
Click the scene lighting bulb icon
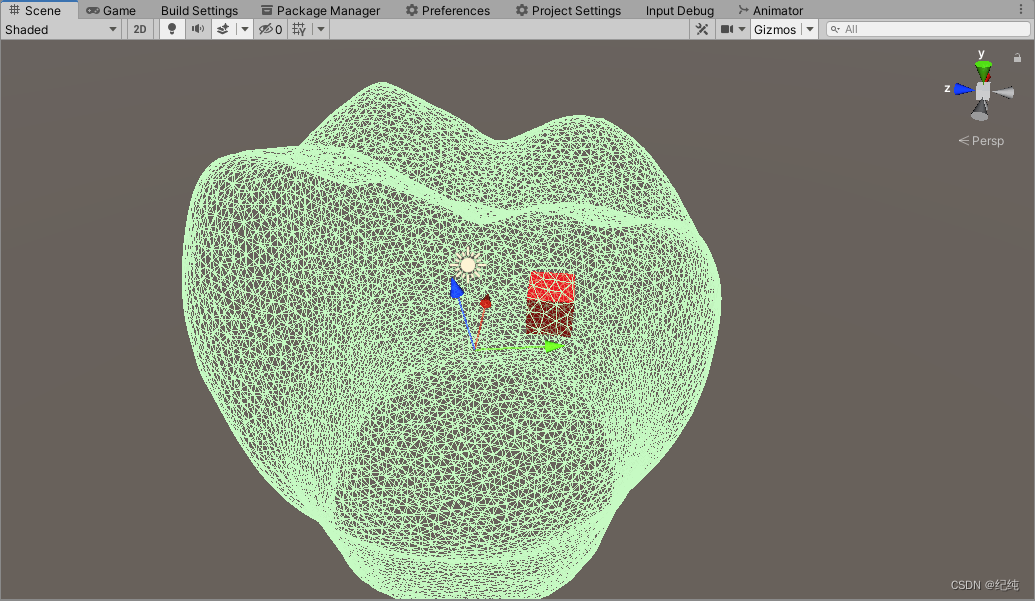point(171,29)
